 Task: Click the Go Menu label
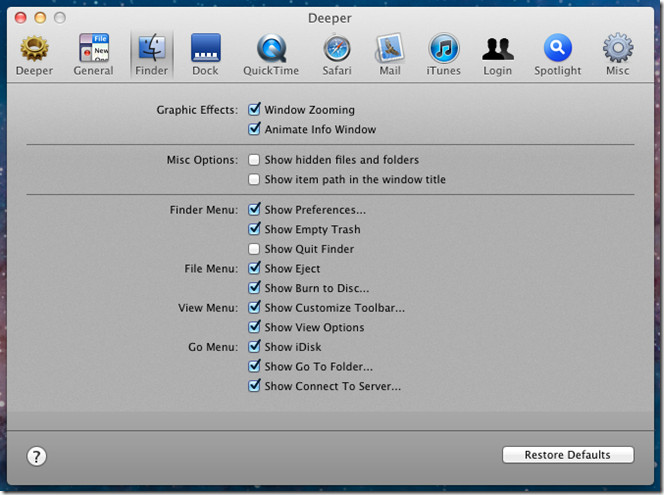pos(213,347)
